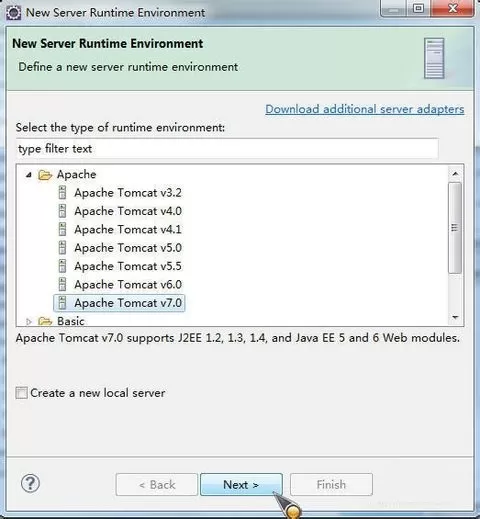Click the server icon beside Apache Tomcat v5.0

[x=62, y=248]
